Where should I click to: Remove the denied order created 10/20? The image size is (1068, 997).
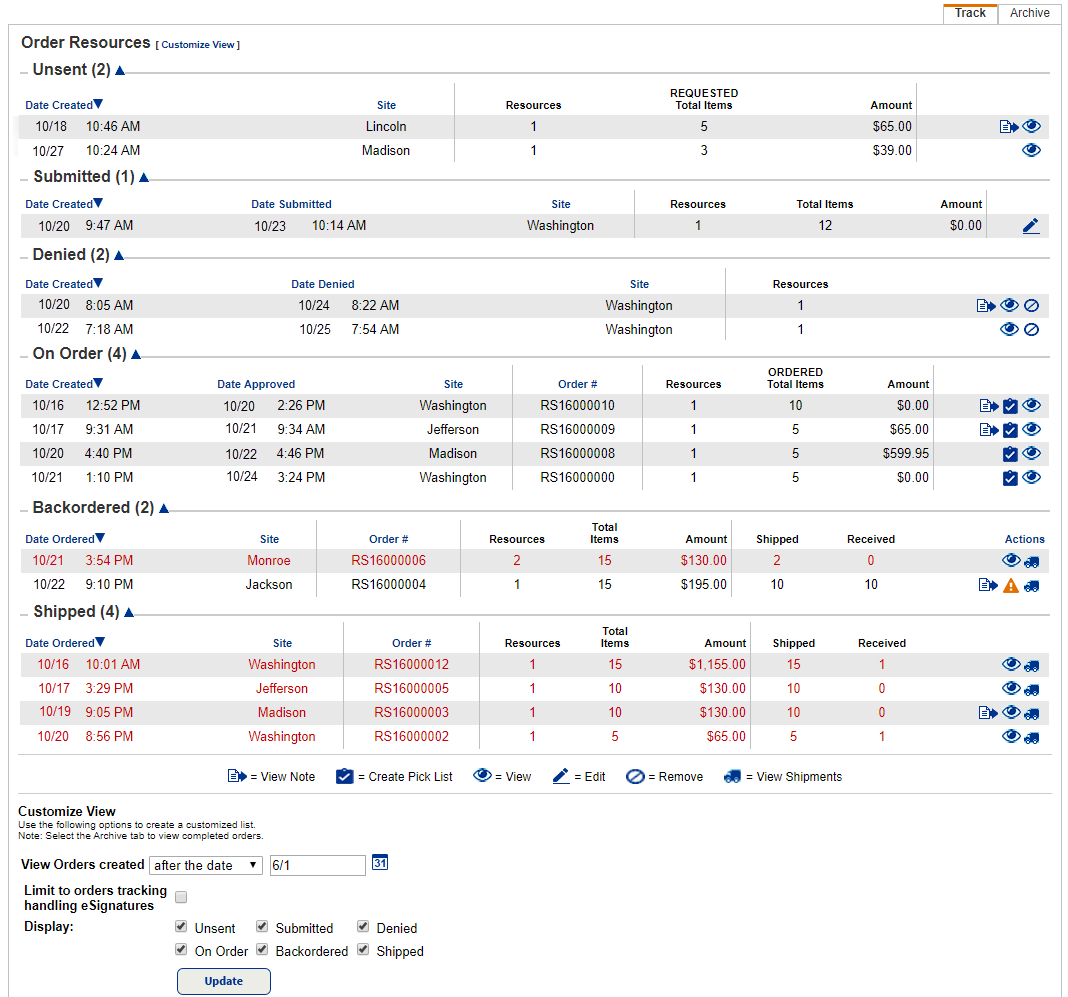click(1032, 304)
